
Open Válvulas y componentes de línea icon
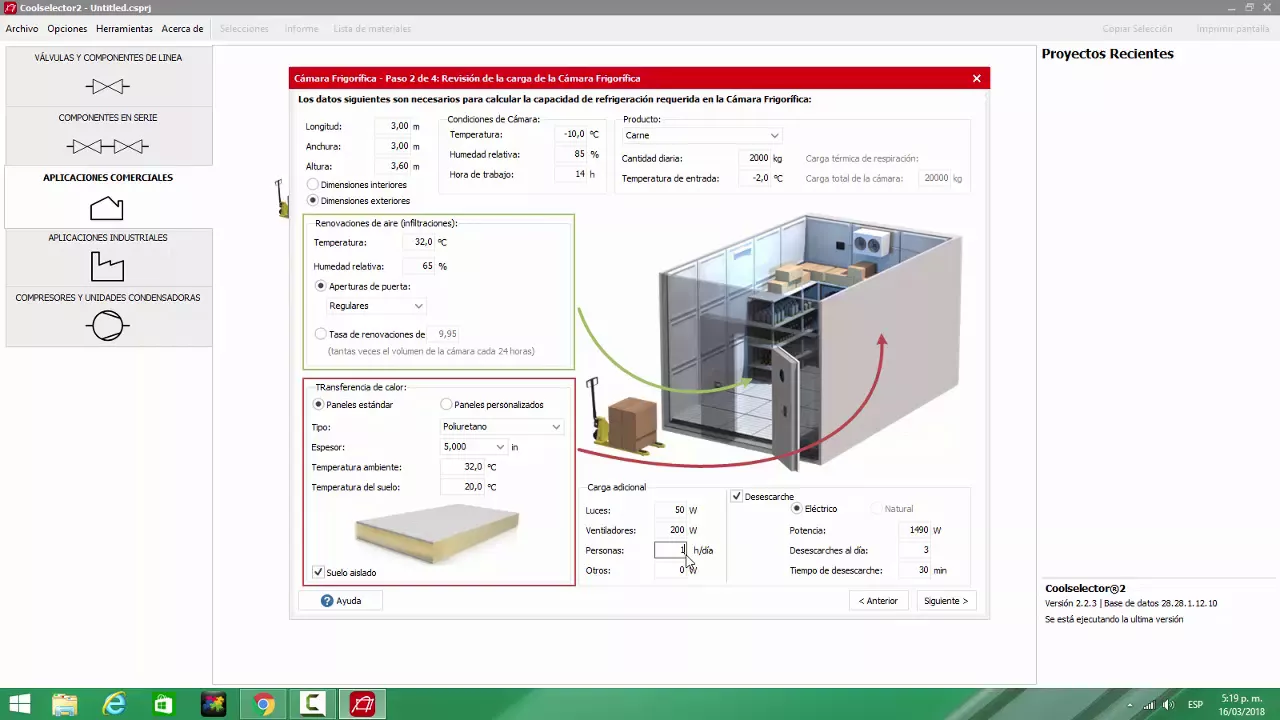[x=107, y=87]
